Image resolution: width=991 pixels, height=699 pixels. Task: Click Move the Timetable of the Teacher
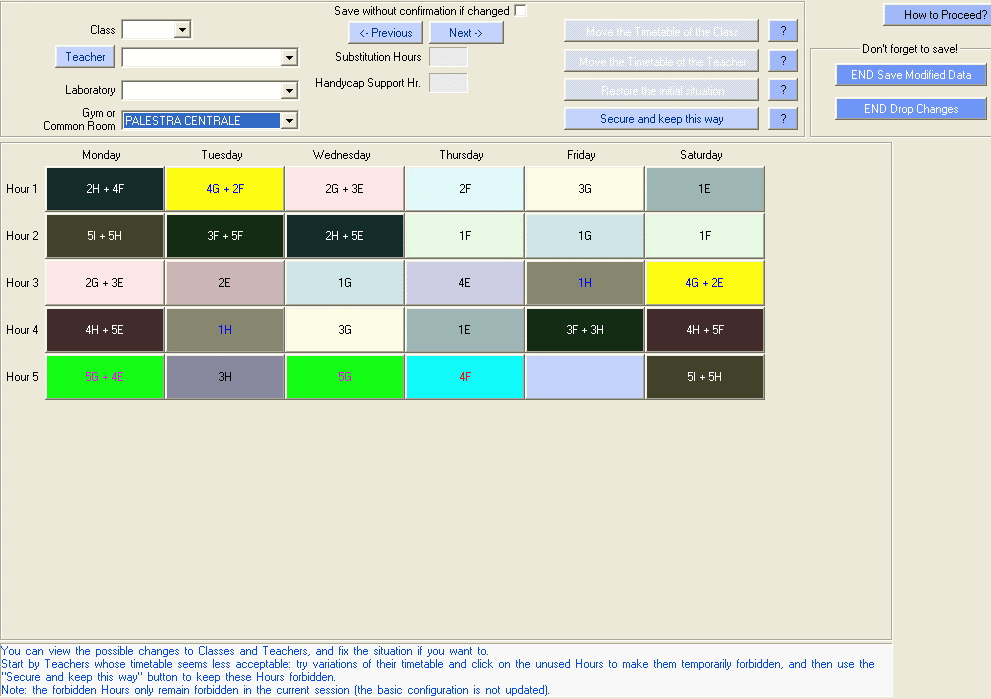click(661, 61)
